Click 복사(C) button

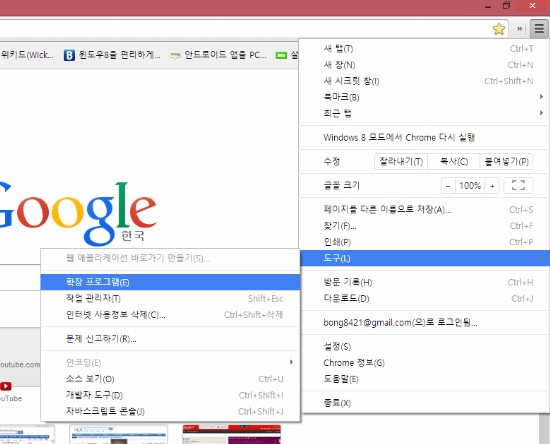pyautogui.click(x=454, y=161)
